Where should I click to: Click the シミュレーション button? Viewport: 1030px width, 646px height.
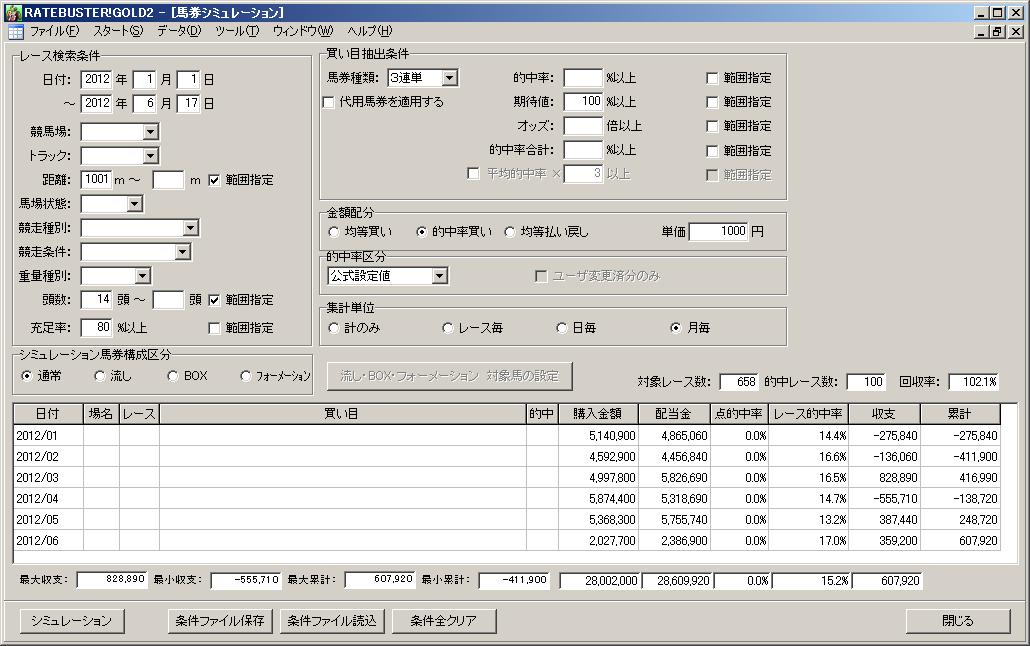pos(71,621)
